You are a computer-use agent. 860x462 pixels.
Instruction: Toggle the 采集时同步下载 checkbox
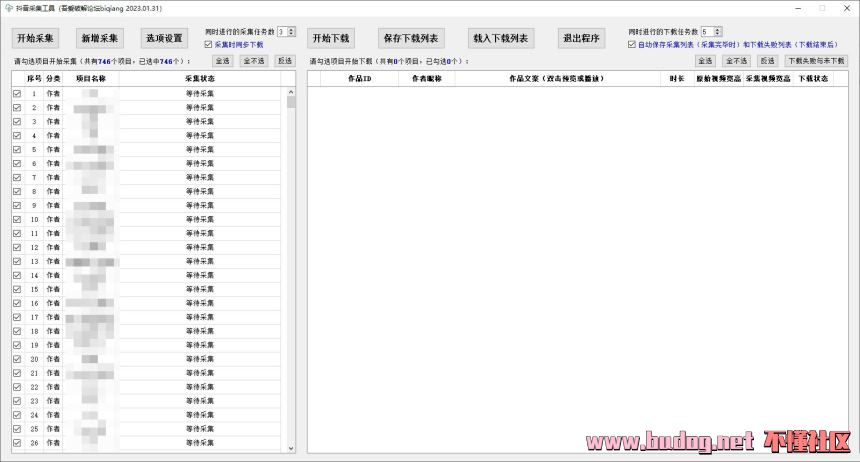pyautogui.click(x=208, y=45)
